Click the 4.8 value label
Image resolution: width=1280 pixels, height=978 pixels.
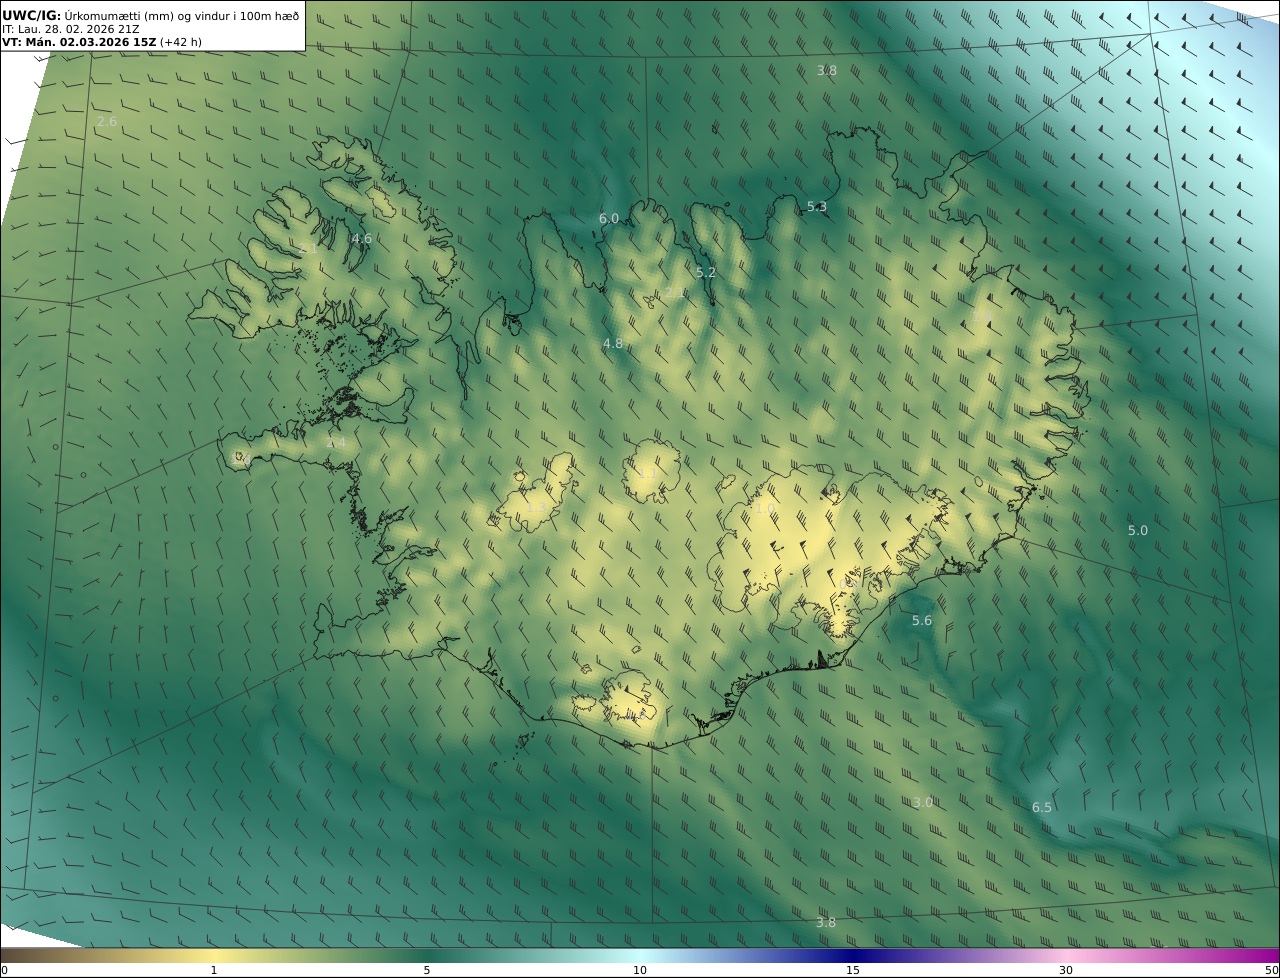click(612, 343)
